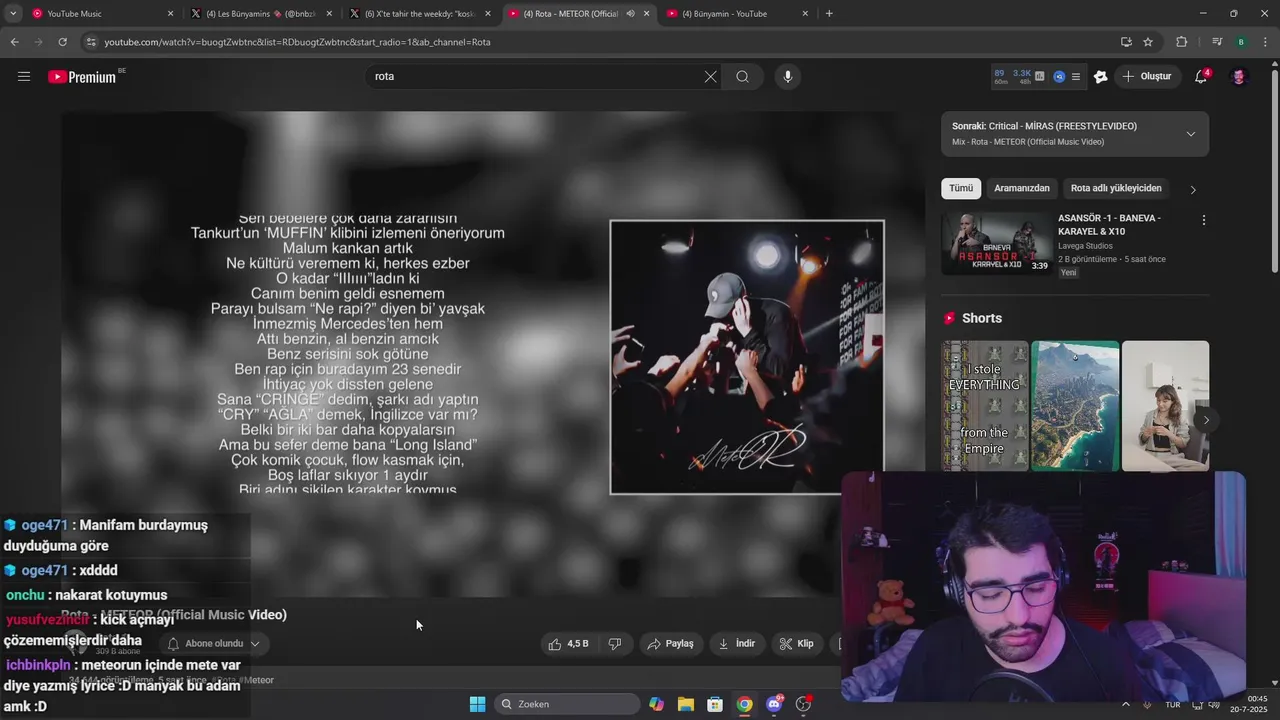This screenshot has width=1280, height=720.
Task: Show more filter chips with the arrow
Action: coord(1192,189)
